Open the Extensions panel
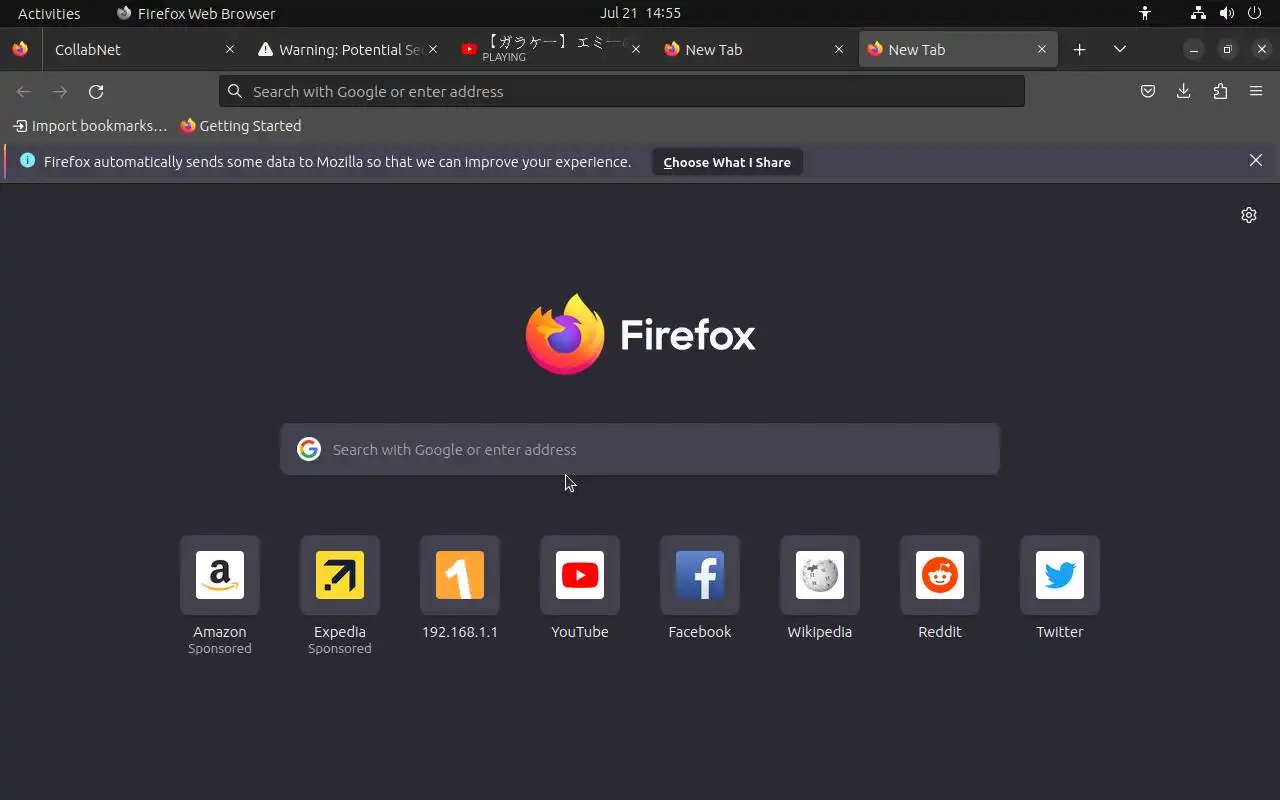The image size is (1280, 800). (1220, 91)
